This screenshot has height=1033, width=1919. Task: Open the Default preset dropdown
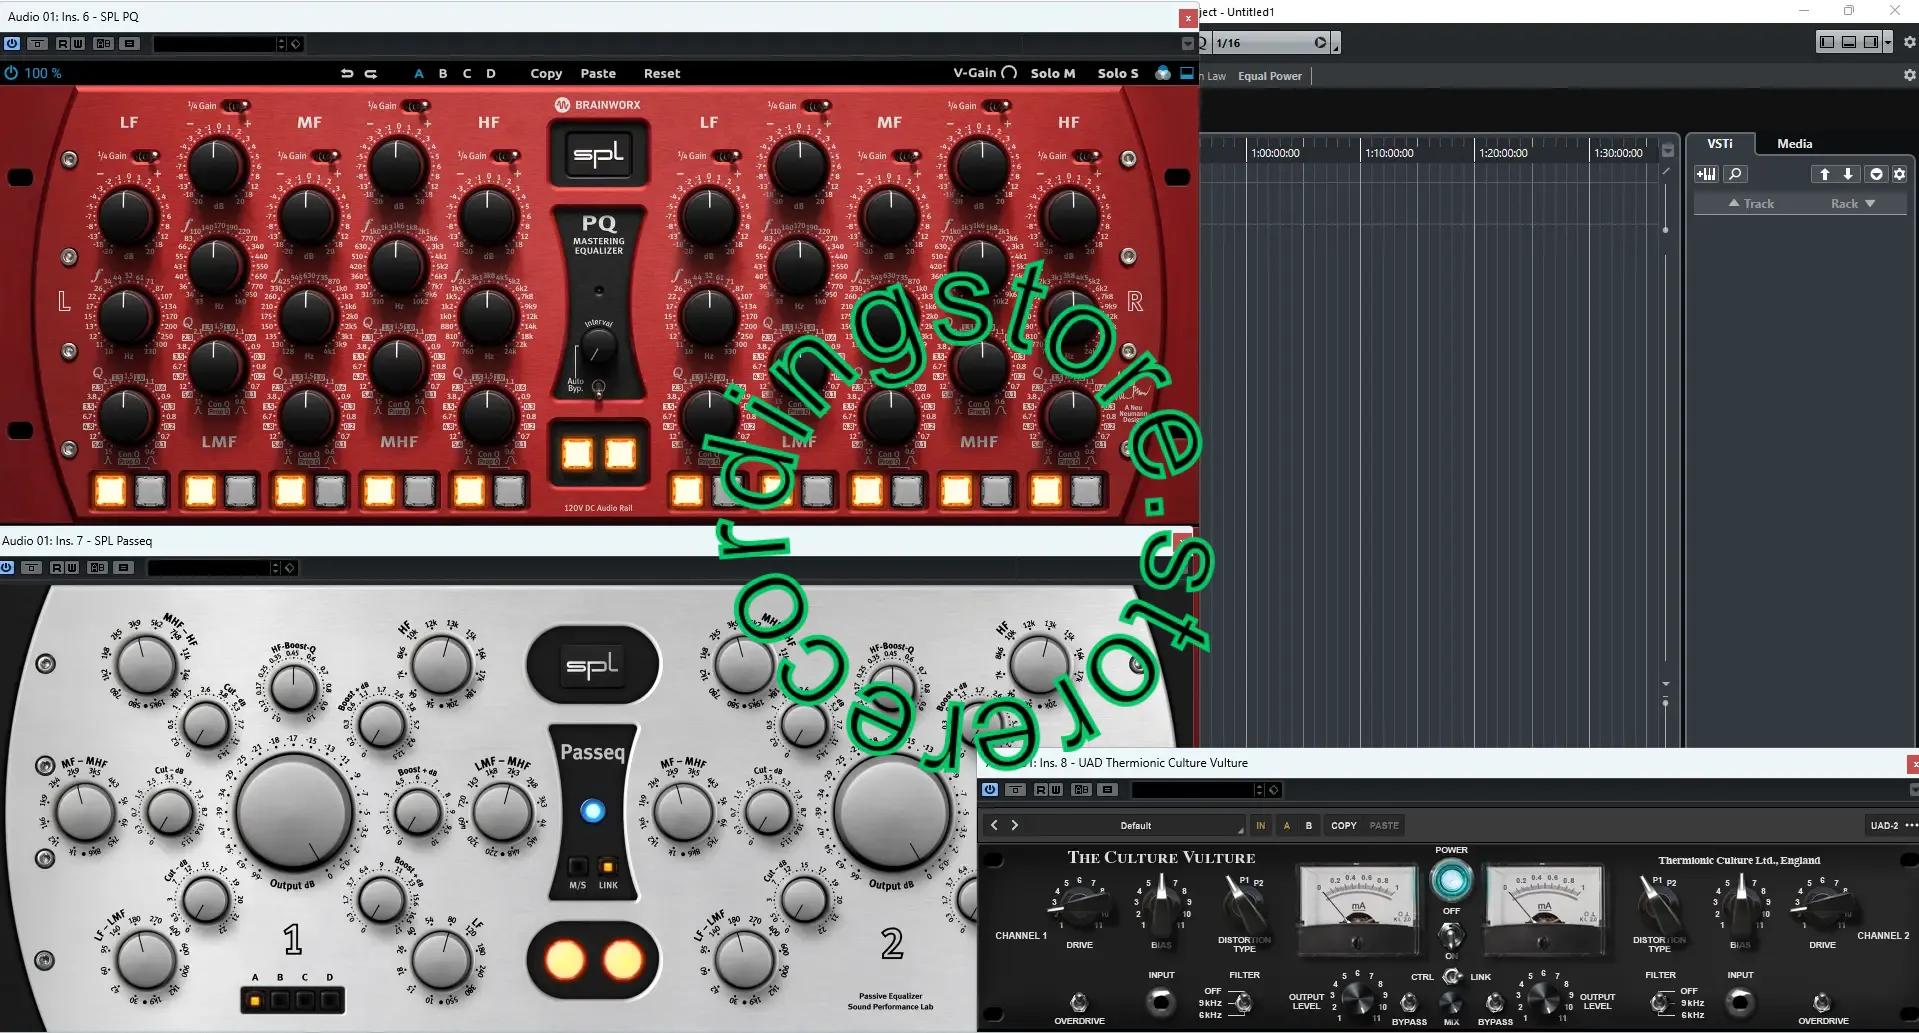point(1136,826)
